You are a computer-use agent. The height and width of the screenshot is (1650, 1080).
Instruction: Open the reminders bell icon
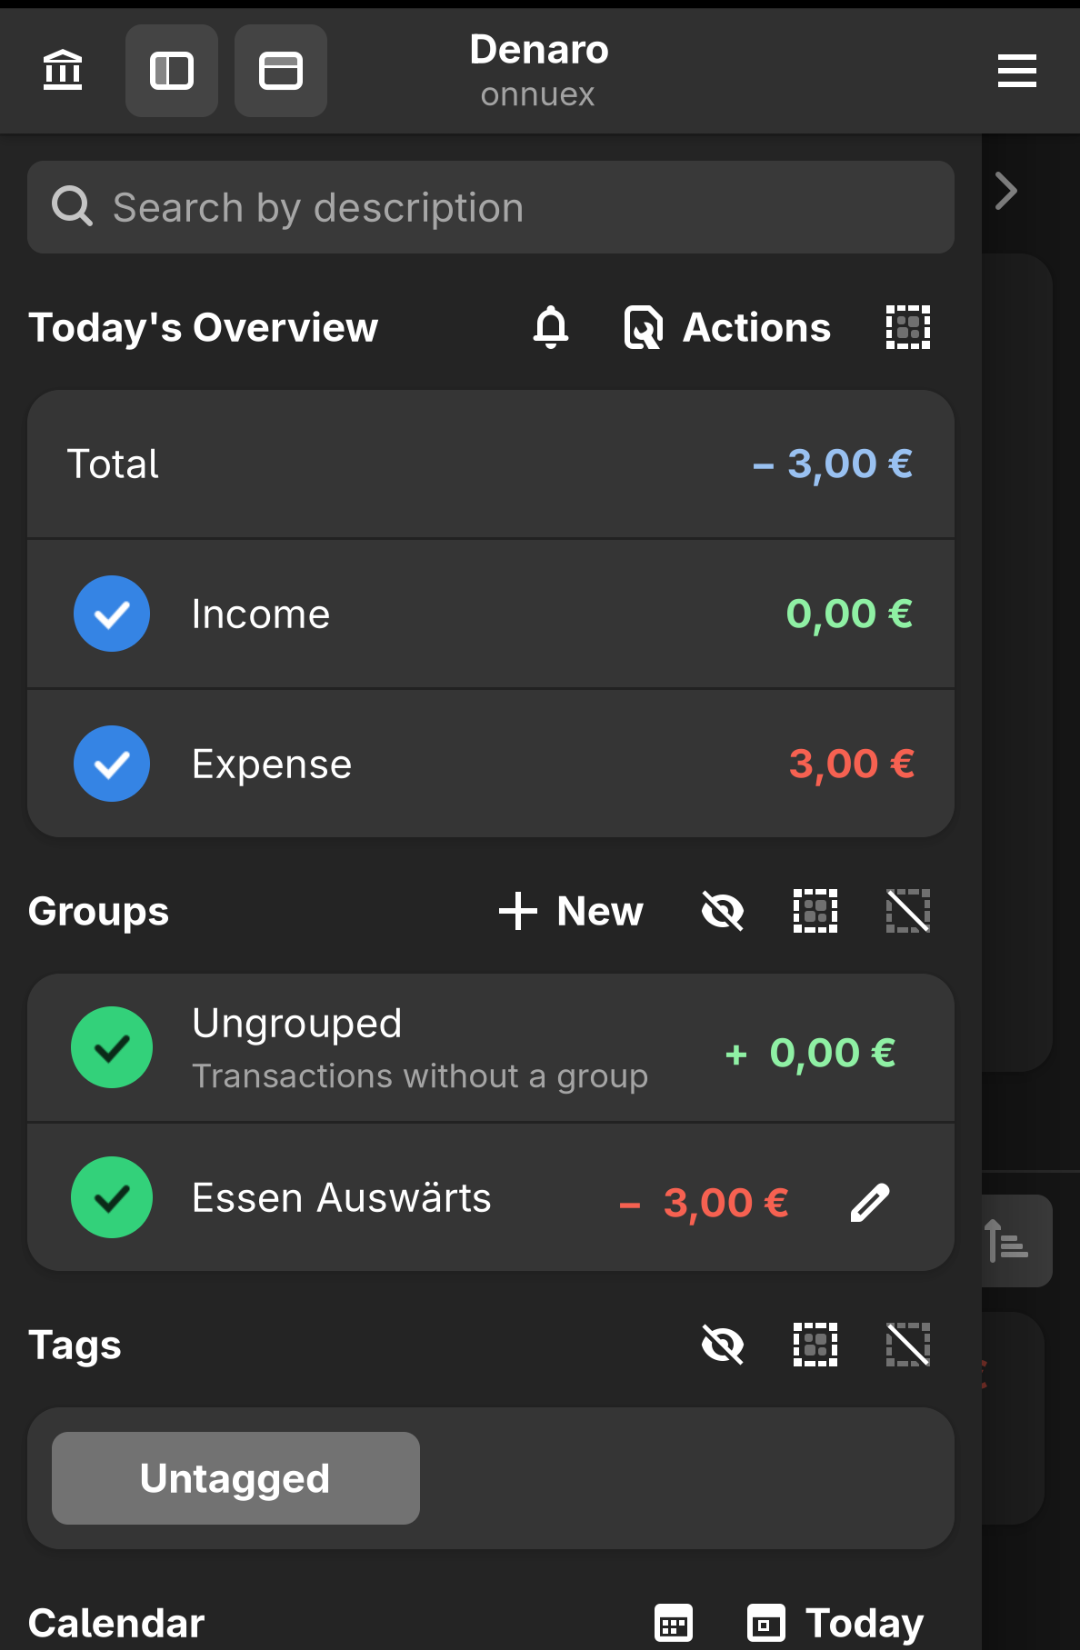[x=551, y=327]
